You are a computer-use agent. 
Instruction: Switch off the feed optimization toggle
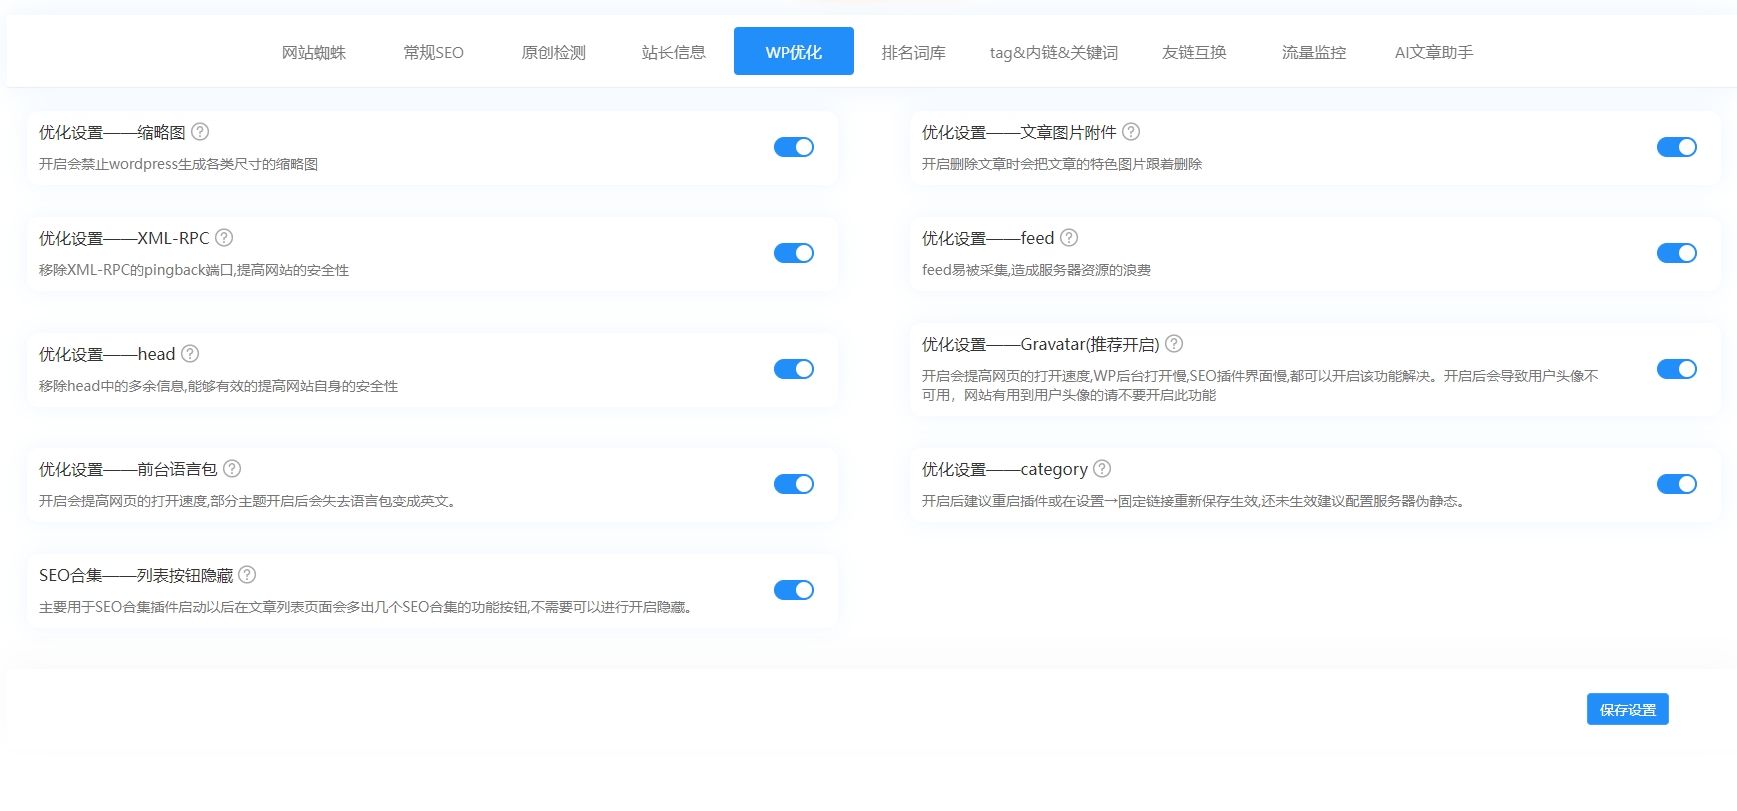pyautogui.click(x=1676, y=253)
